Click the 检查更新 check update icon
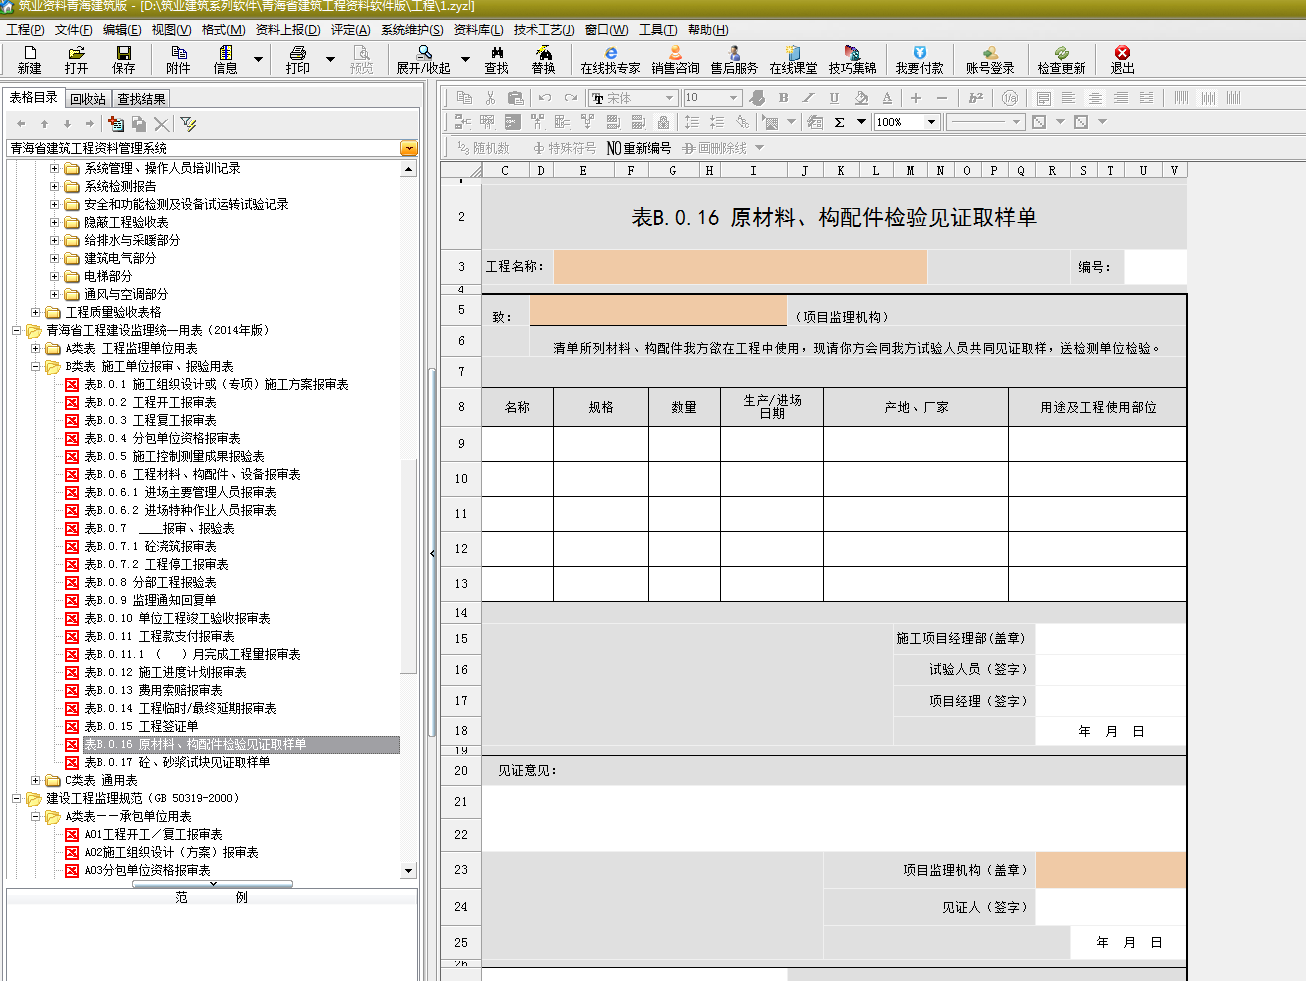 1061,60
